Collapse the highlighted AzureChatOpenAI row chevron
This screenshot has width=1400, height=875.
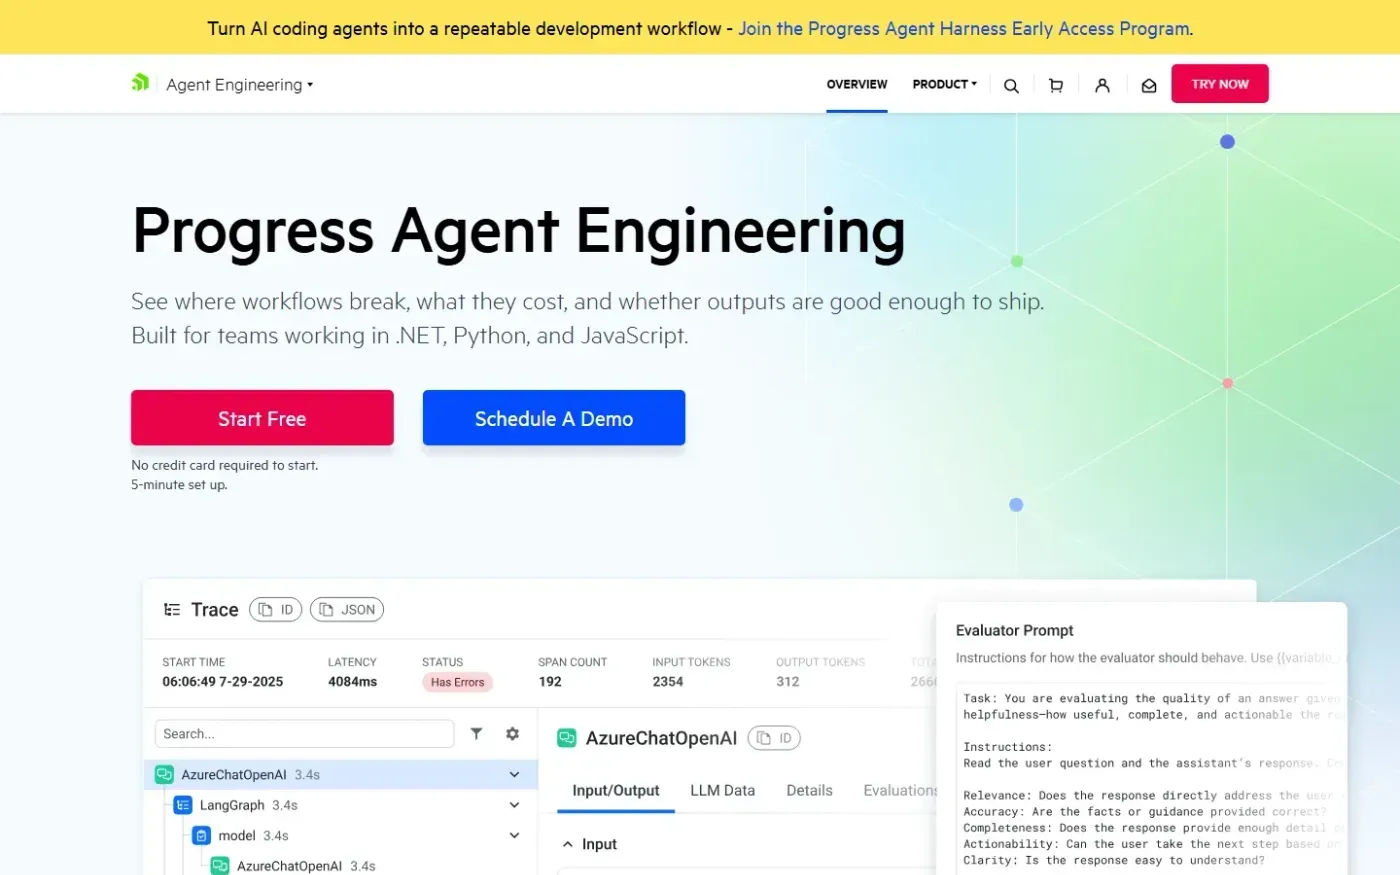[514, 774]
